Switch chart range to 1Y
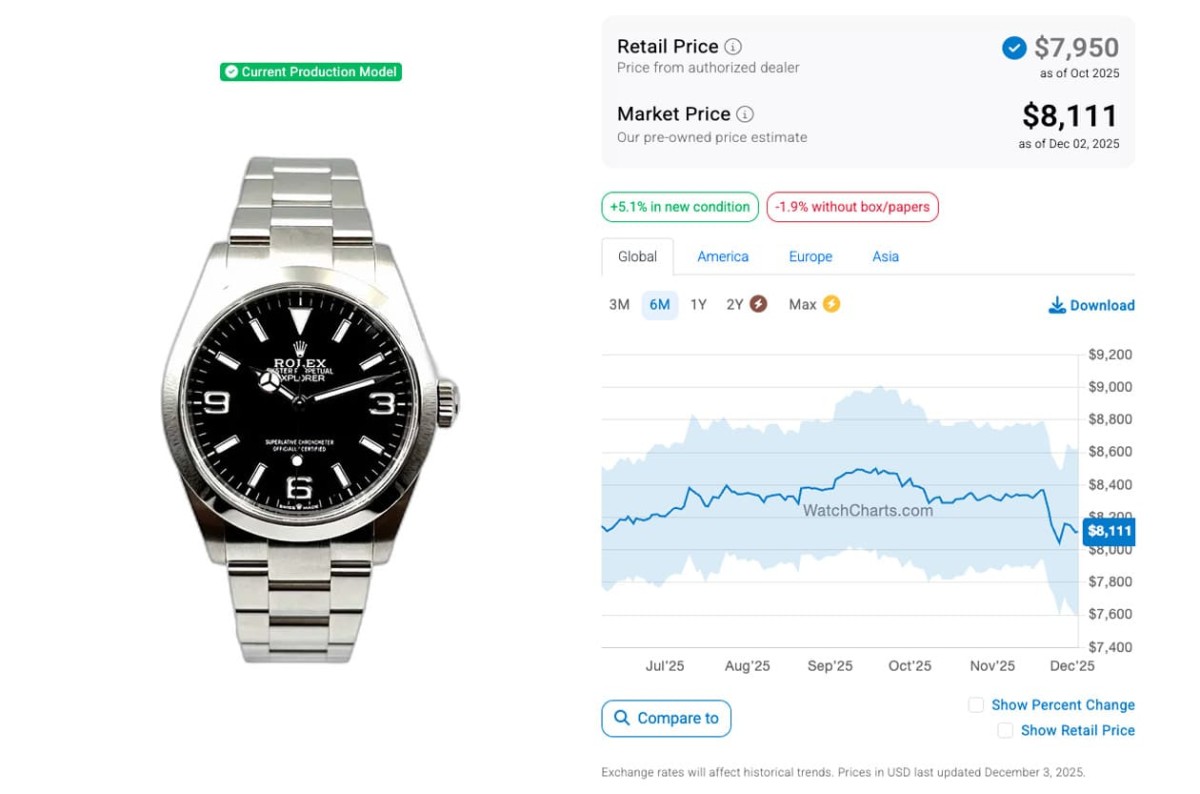 pos(698,305)
